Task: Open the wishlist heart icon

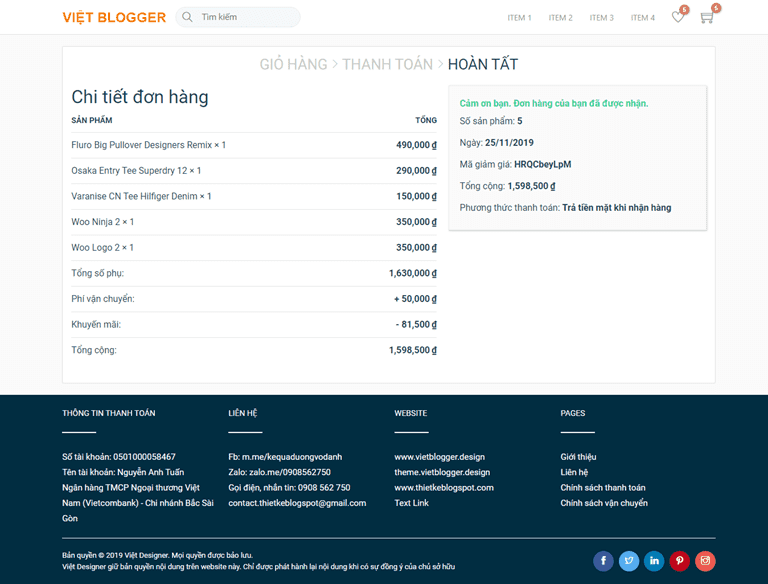Action: [678, 17]
